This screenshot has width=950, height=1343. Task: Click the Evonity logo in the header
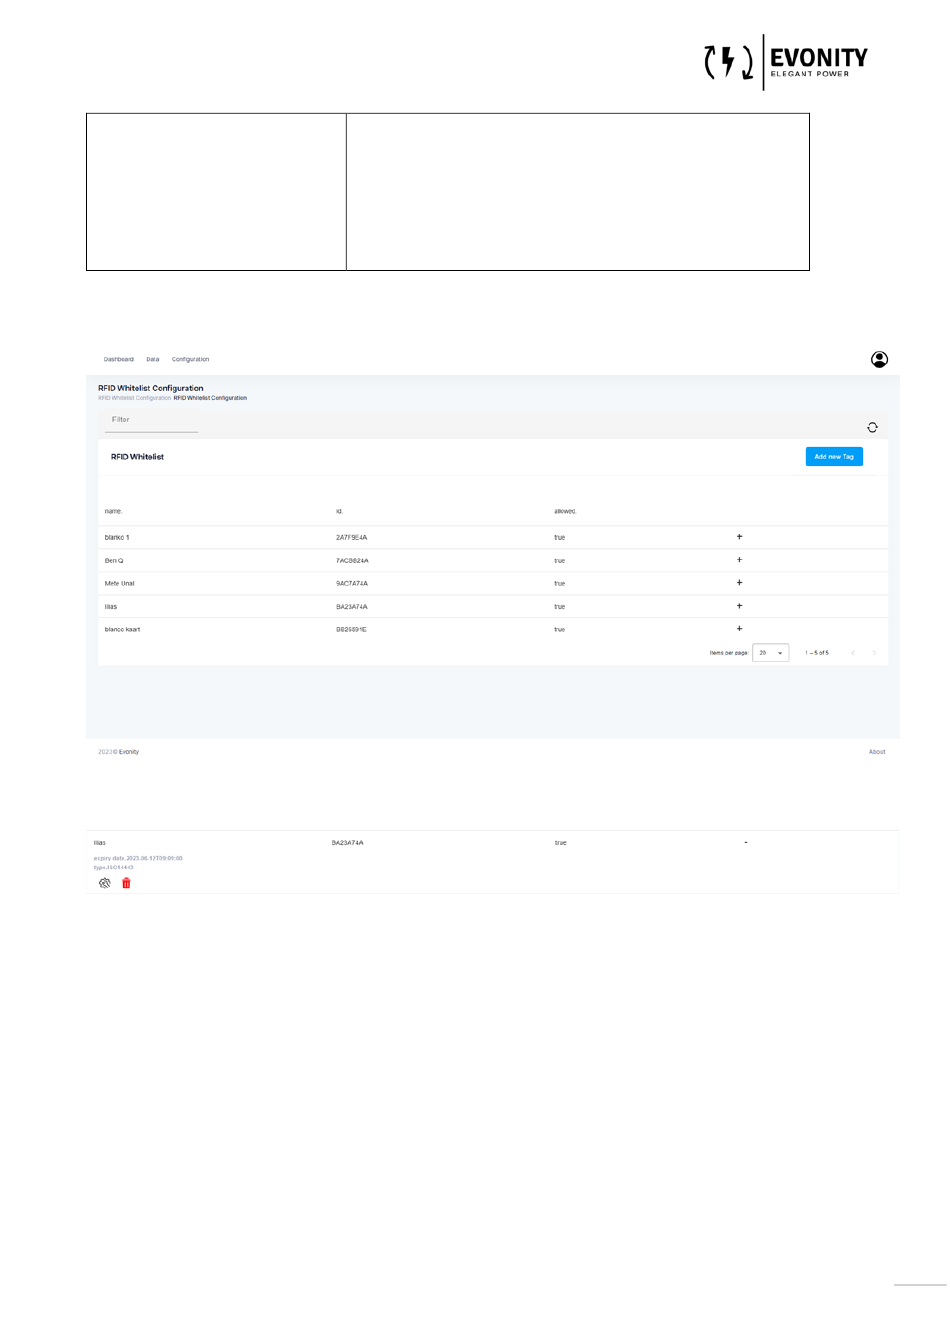point(786,62)
